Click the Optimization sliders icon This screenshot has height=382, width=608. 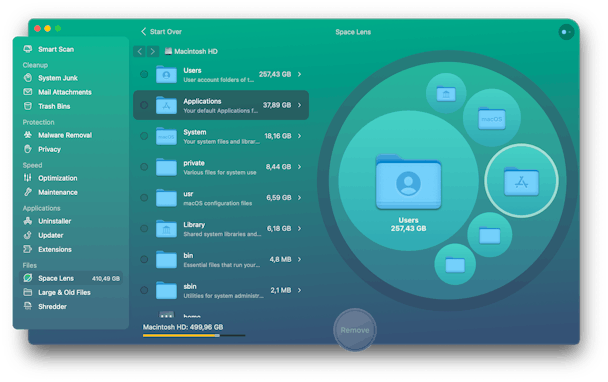pos(28,178)
